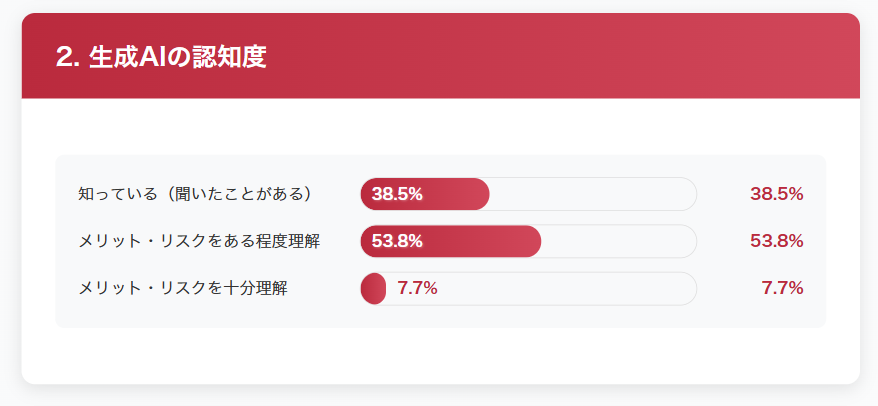Screen dimensions: 878x406
Task: Click the right-side 53.8% value
Action: (777, 241)
